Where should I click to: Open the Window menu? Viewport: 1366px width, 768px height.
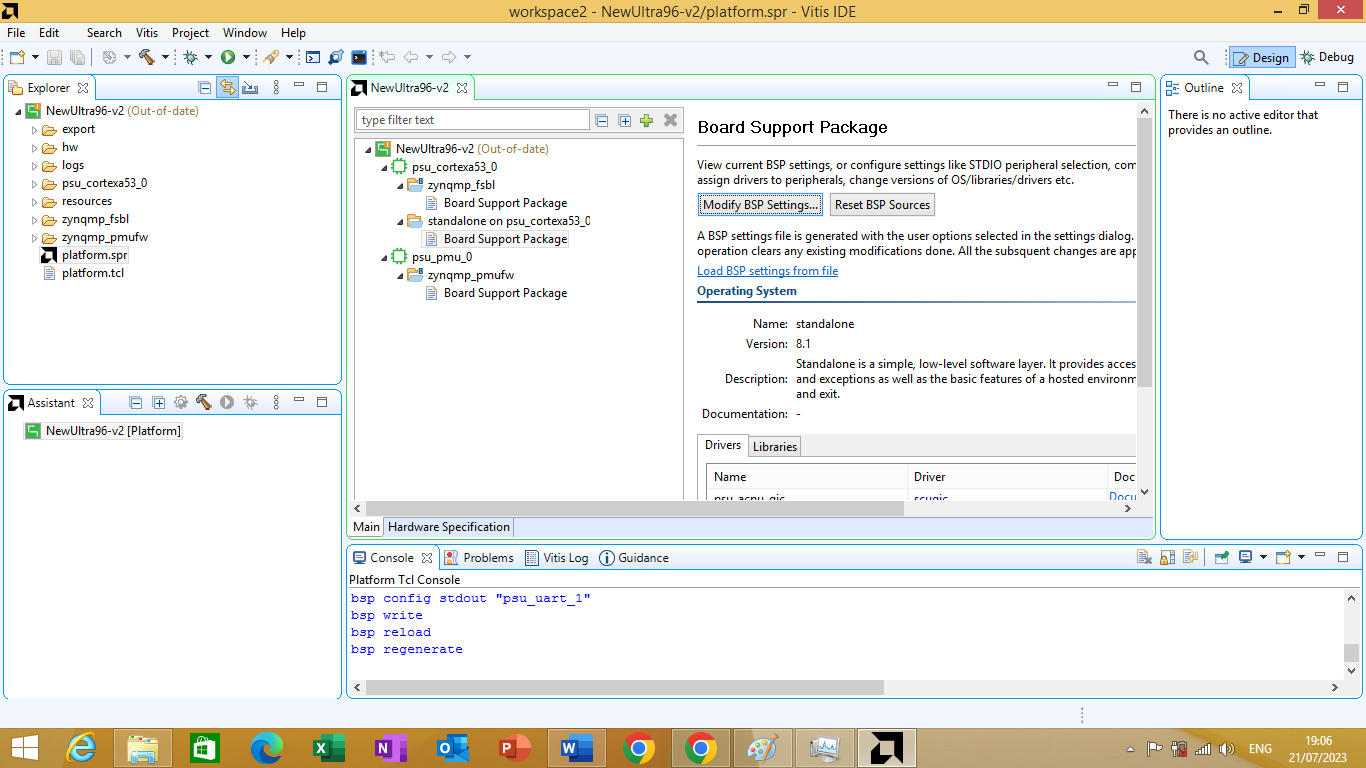point(245,33)
